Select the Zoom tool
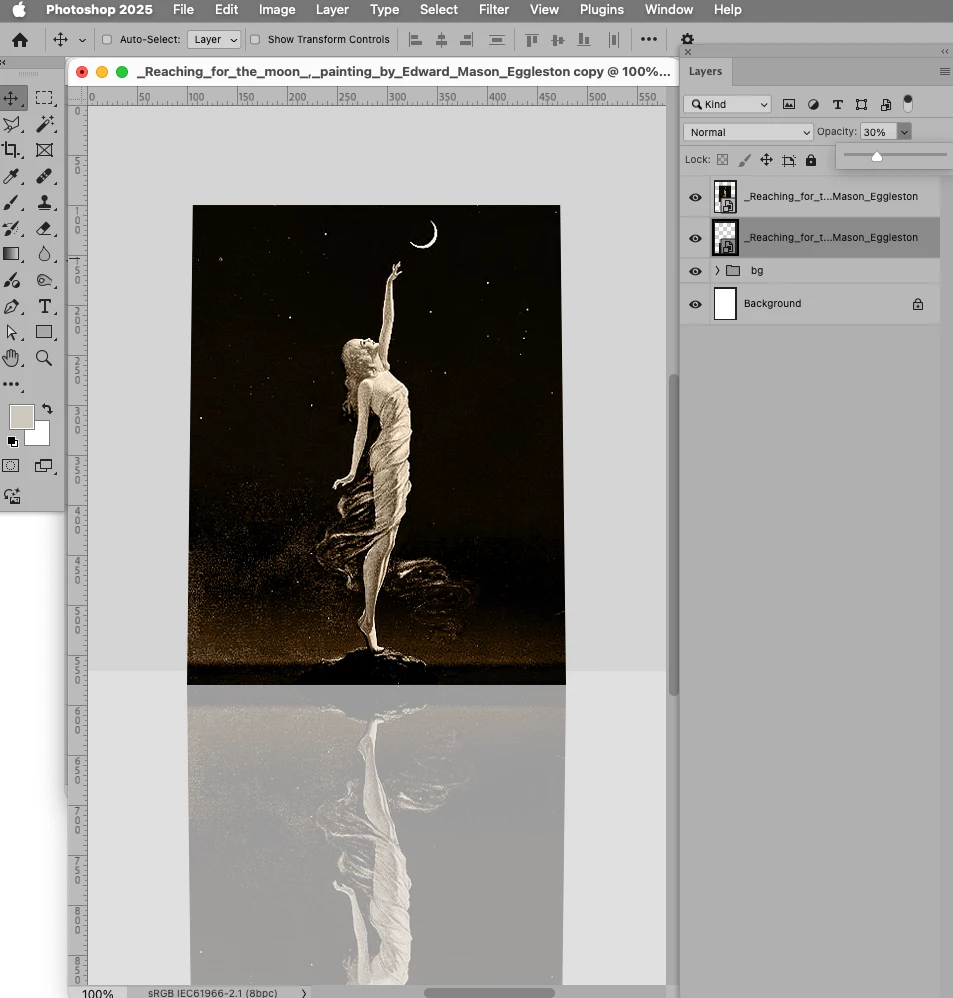This screenshot has width=953, height=998. tap(44, 358)
